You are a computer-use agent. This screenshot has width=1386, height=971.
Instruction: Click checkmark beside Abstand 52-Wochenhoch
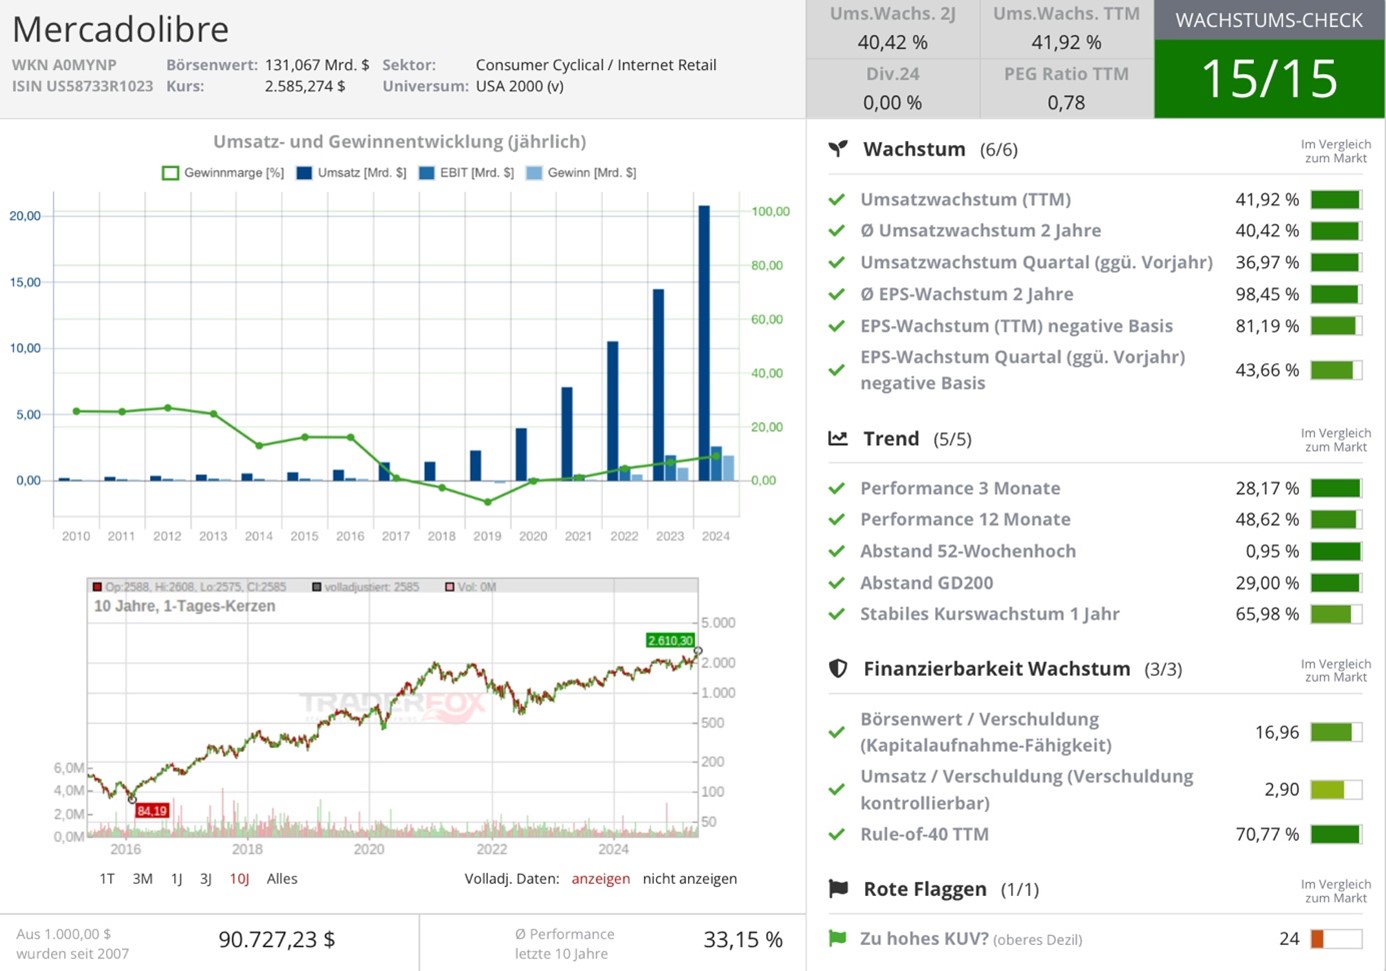[x=837, y=551]
